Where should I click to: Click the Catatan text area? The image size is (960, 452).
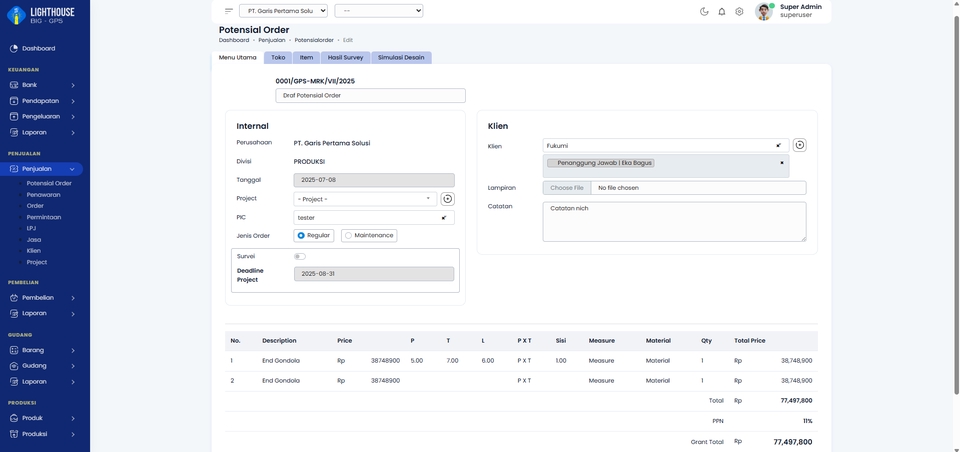point(674,221)
